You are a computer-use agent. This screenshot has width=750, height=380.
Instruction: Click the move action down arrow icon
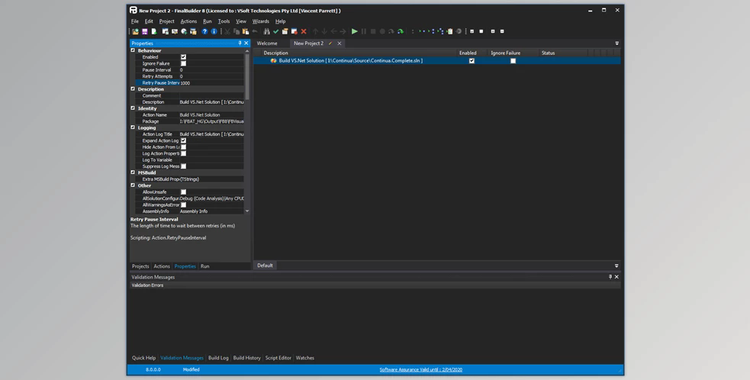[x=324, y=32]
